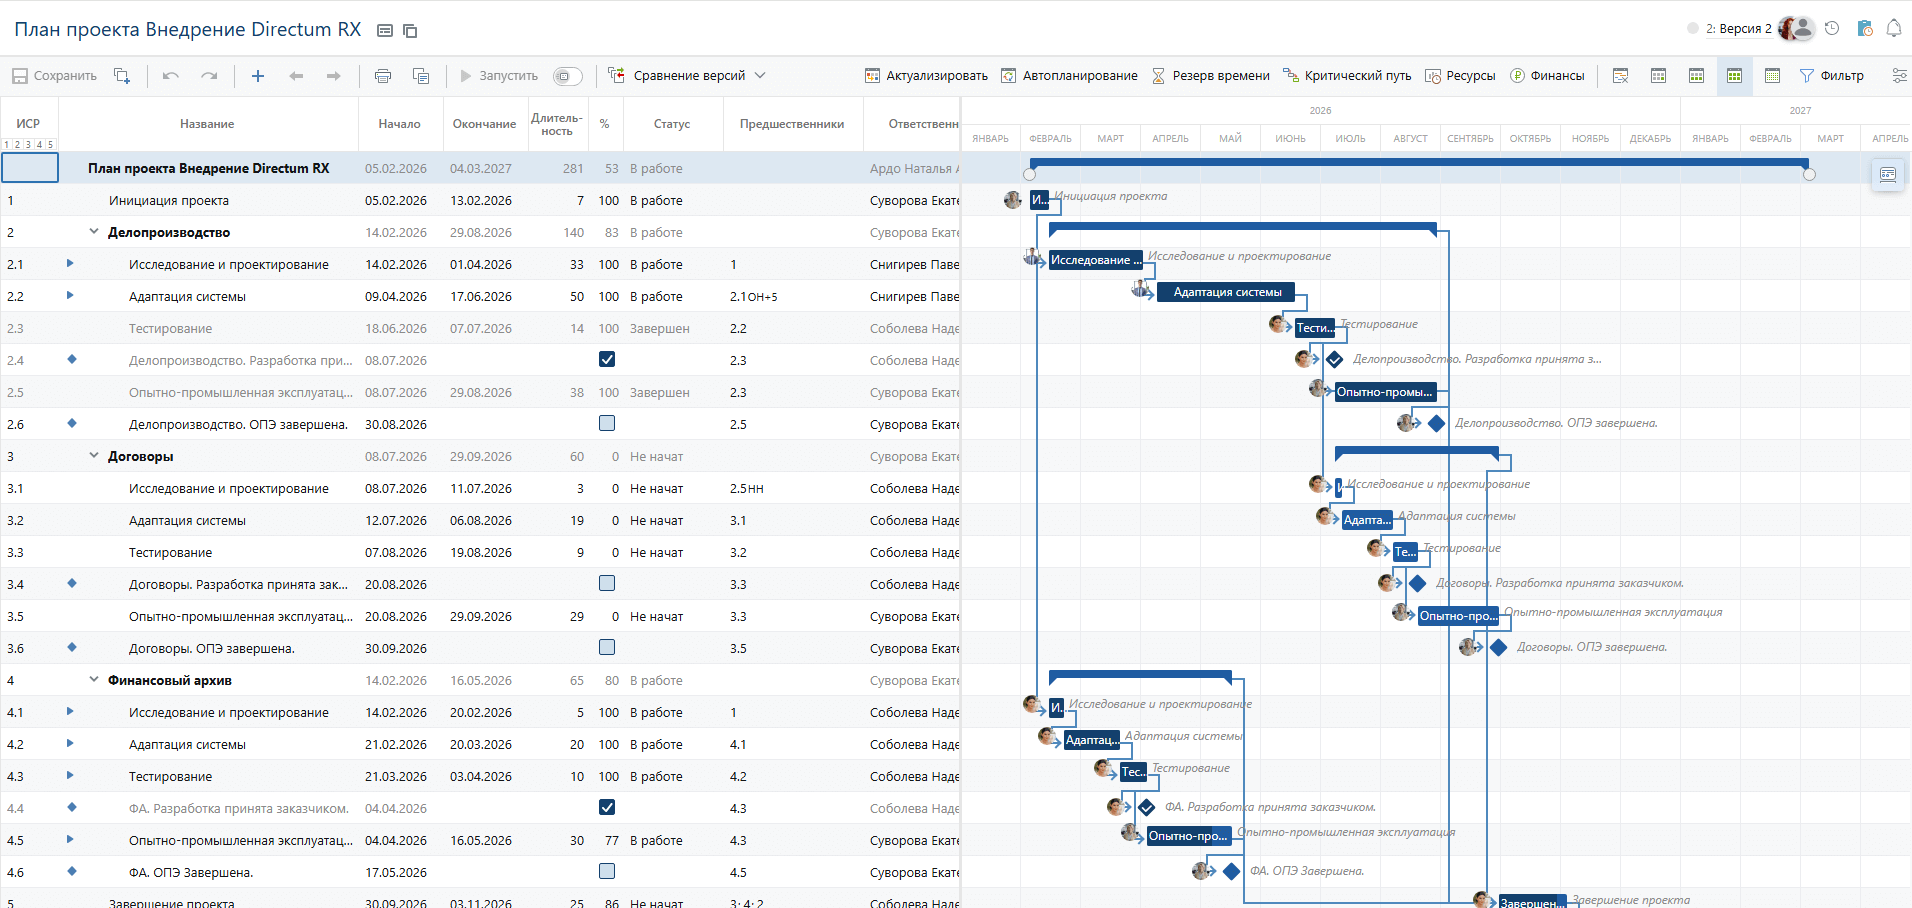Collapse the Делопроизводство group
The image size is (1912, 908).
click(94, 232)
